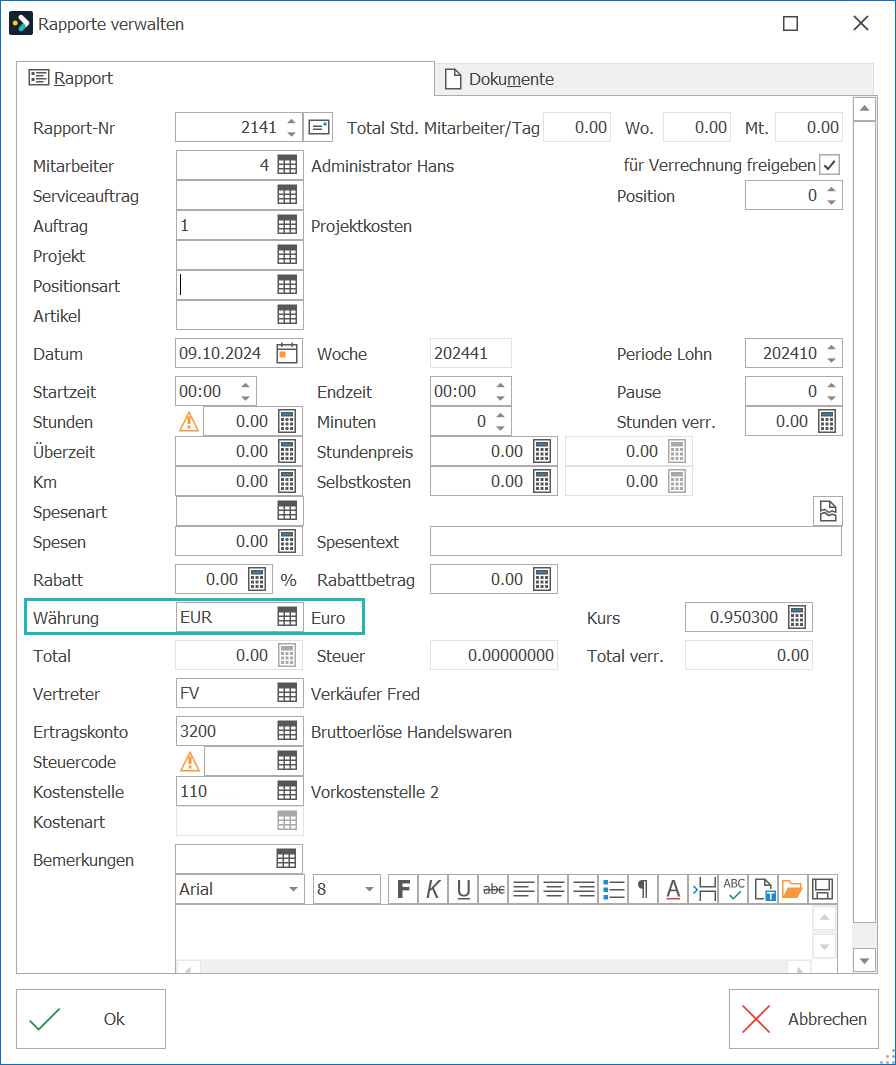
Task: Increase Startzeit with the stepper up arrow
Action: click(245, 385)
